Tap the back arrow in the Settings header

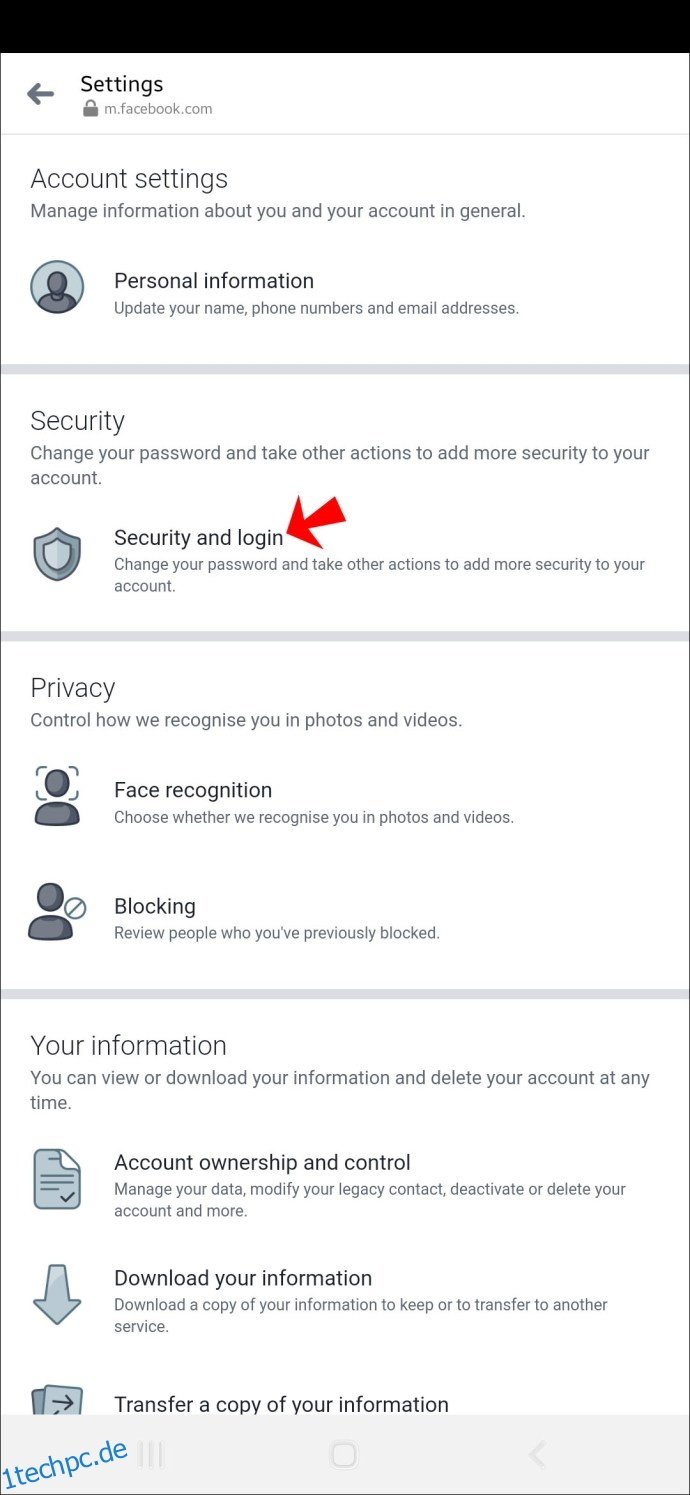point(40,94)
